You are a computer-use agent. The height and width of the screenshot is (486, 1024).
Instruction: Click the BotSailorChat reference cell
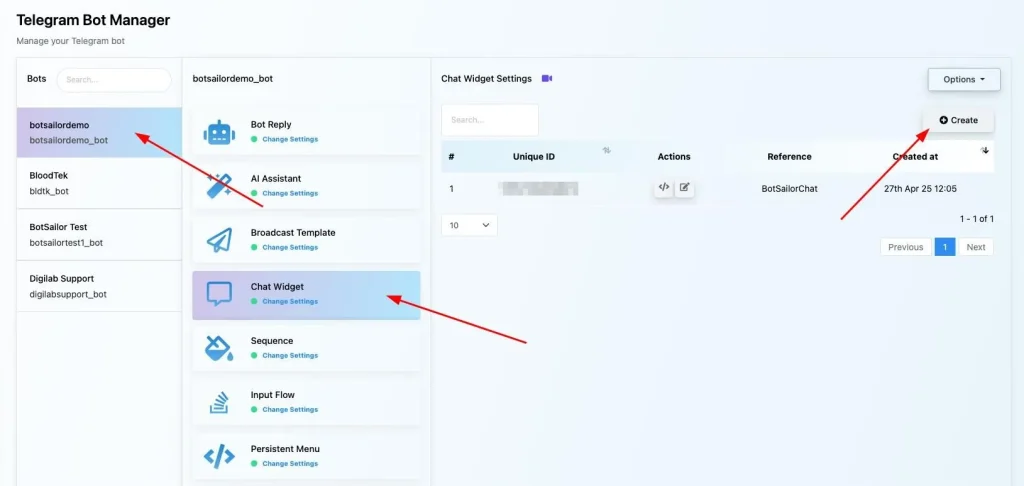point(790,188)
